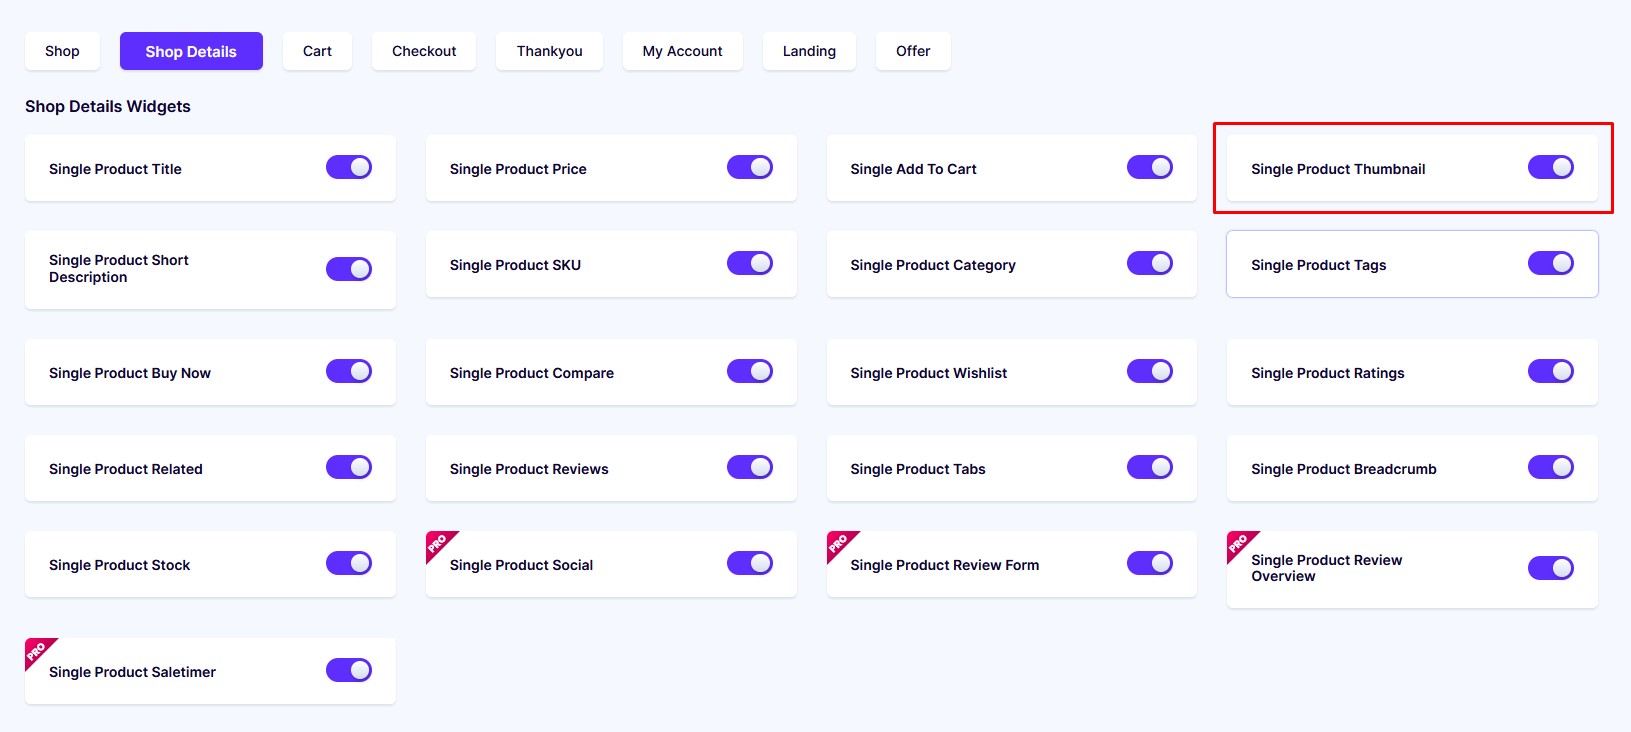1631x732 pixels.
Task: Select the Offer tab
Action: (913, 51)
